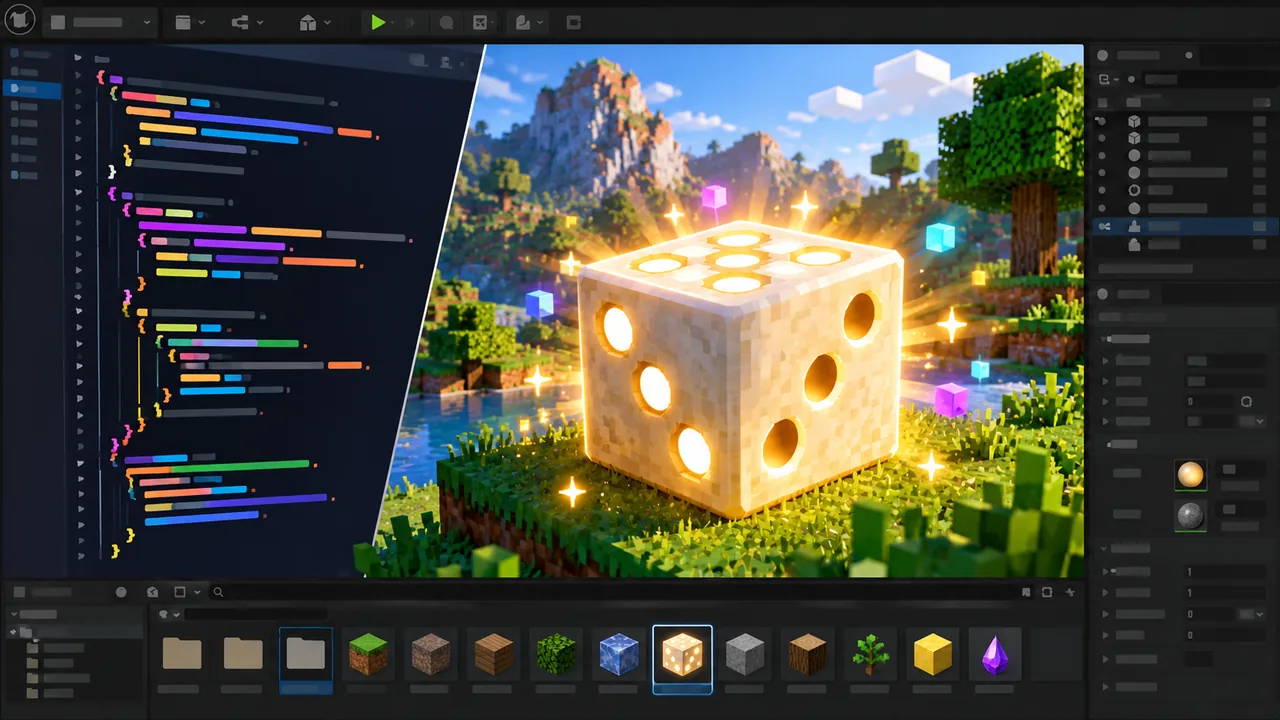Click the engine logo in the top-left corner
1280x720 pixels.
click(19, 20)
